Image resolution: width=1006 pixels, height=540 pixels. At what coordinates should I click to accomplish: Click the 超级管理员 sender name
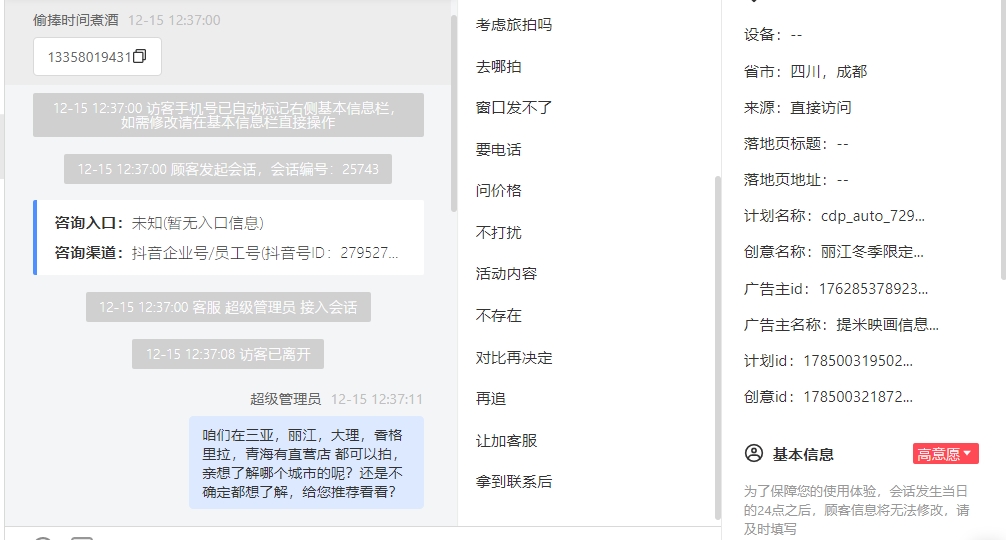pos(286,399)
